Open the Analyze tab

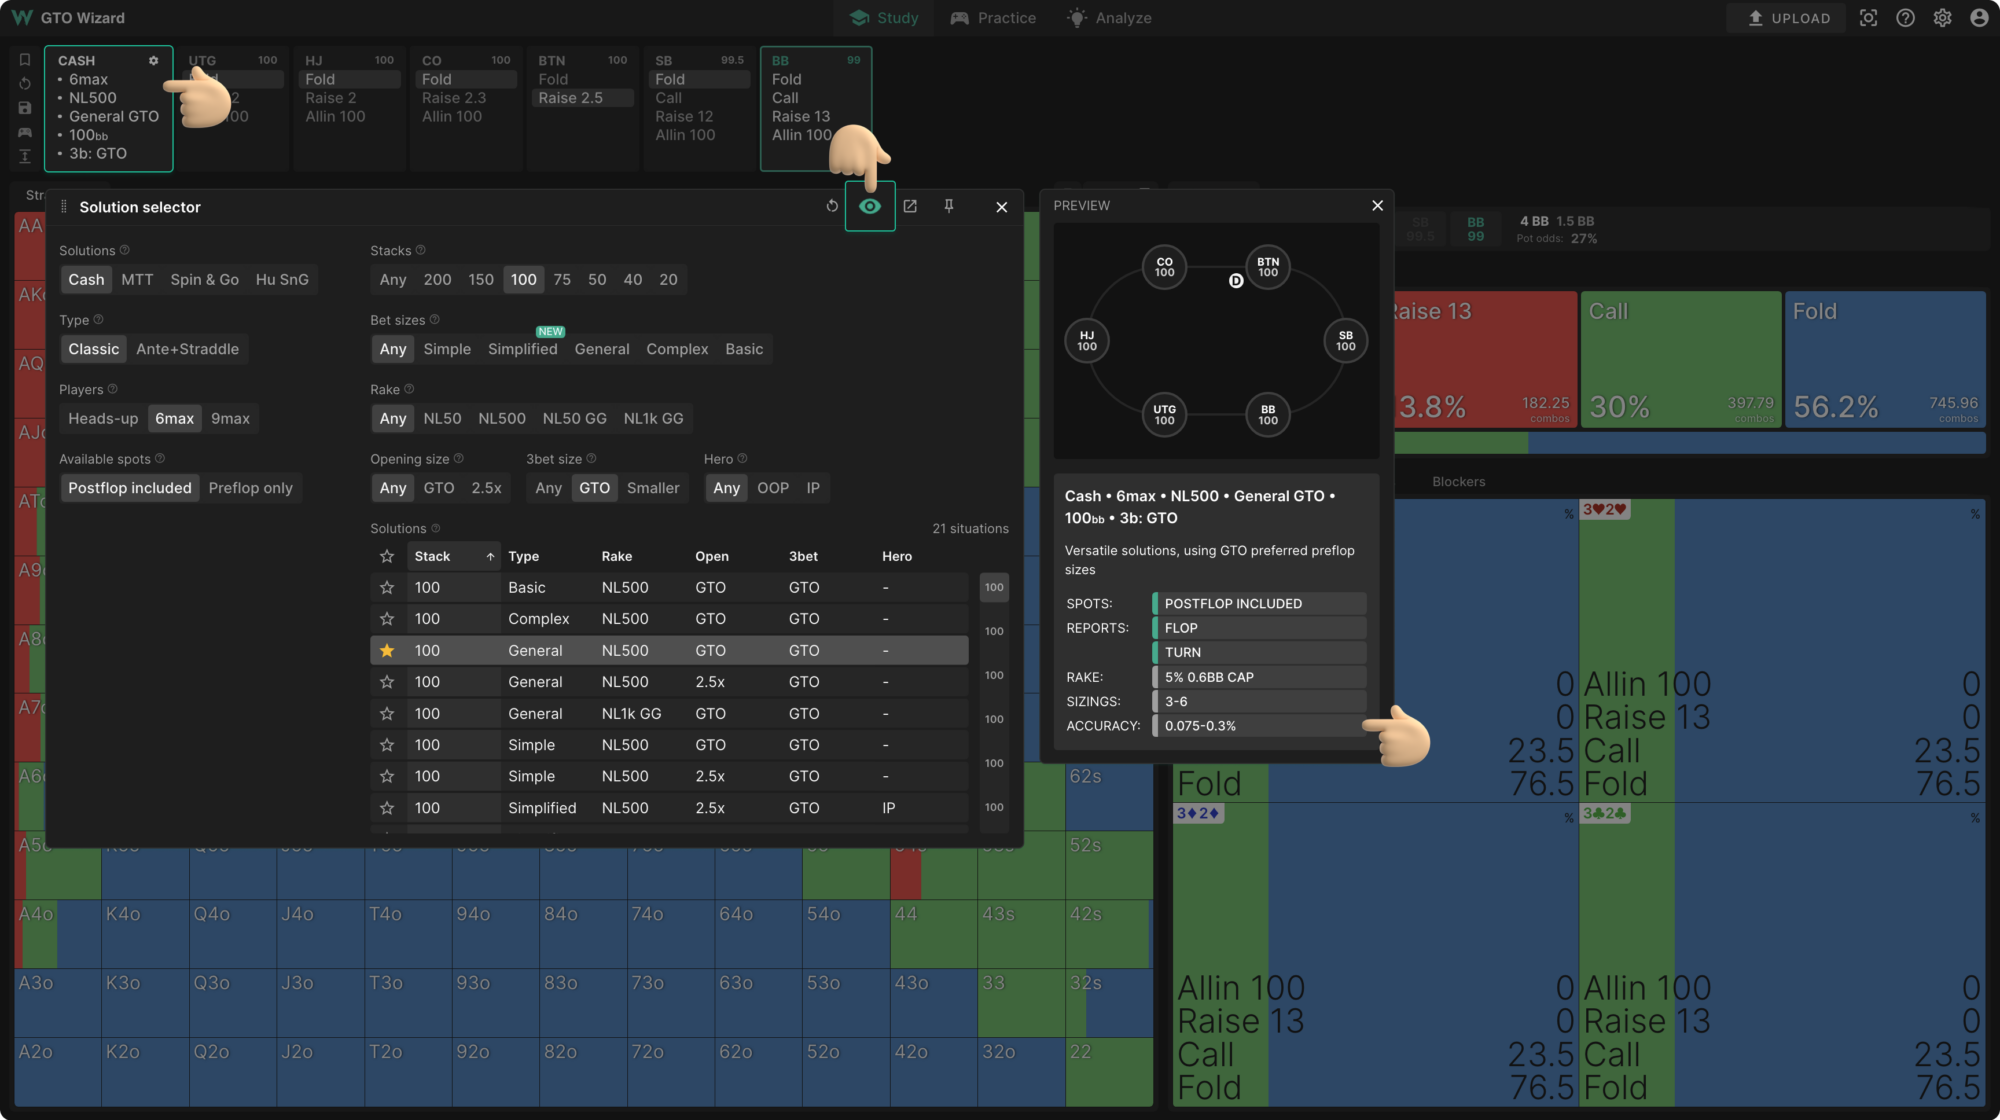[x=1108, y=17]
